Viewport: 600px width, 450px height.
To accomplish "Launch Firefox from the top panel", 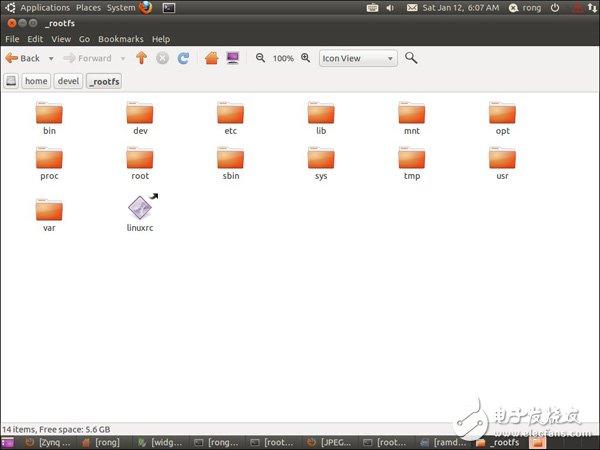I will coord(146,7).
